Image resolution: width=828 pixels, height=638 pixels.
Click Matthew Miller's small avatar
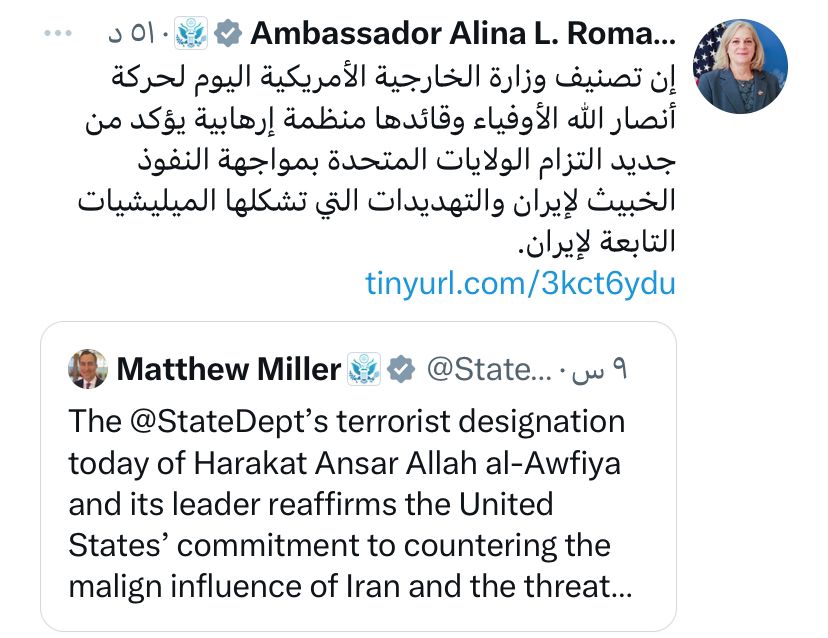coord(88,370)
